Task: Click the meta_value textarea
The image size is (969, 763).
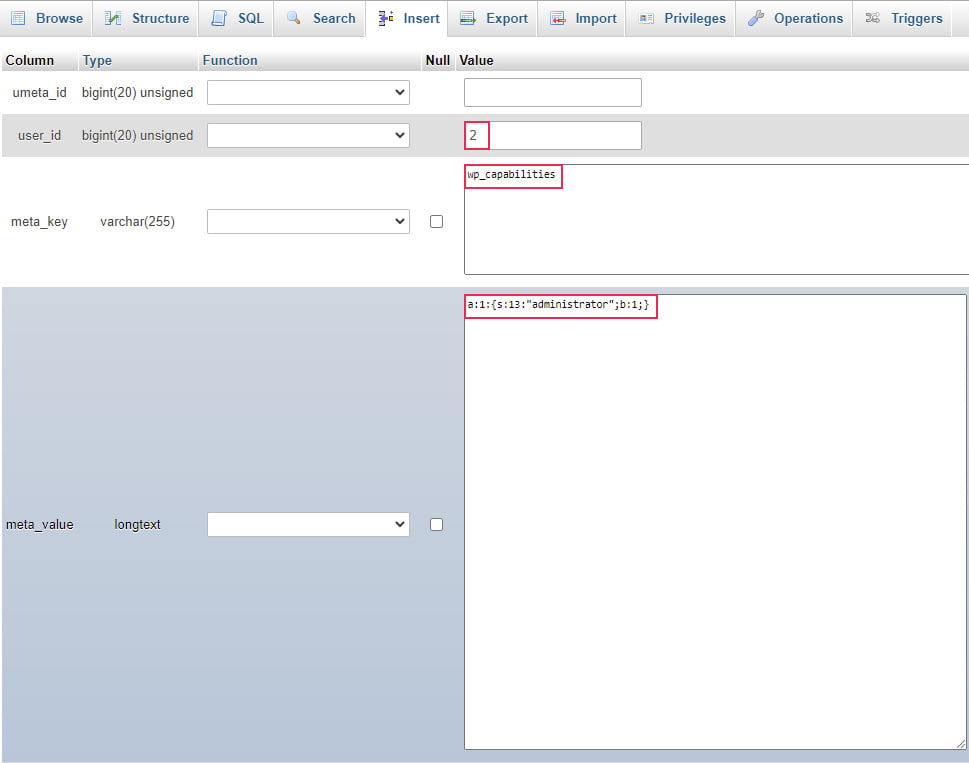Action: [x=715, y=522]
